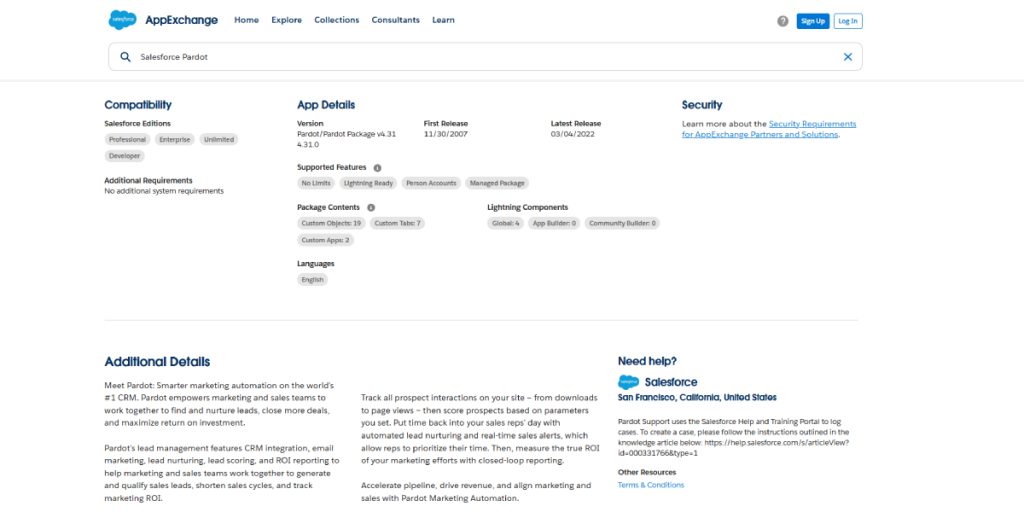Image resolution: width=1024 pixels, height=512 pixels.
Task: Open the help question mark icon
Action: pos(782,21)
